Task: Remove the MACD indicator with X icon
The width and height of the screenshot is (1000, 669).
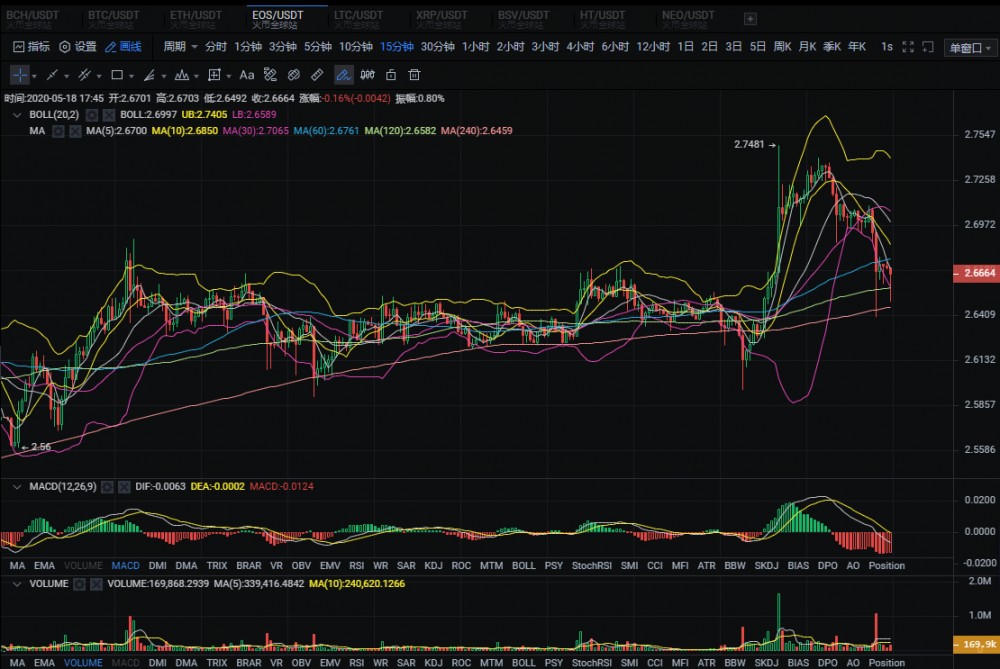Action: point(124,487)
